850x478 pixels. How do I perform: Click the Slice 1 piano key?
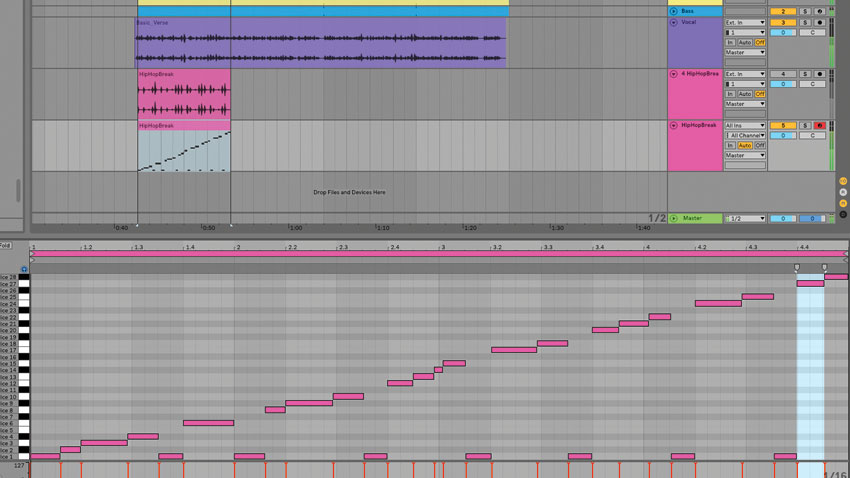24,456
